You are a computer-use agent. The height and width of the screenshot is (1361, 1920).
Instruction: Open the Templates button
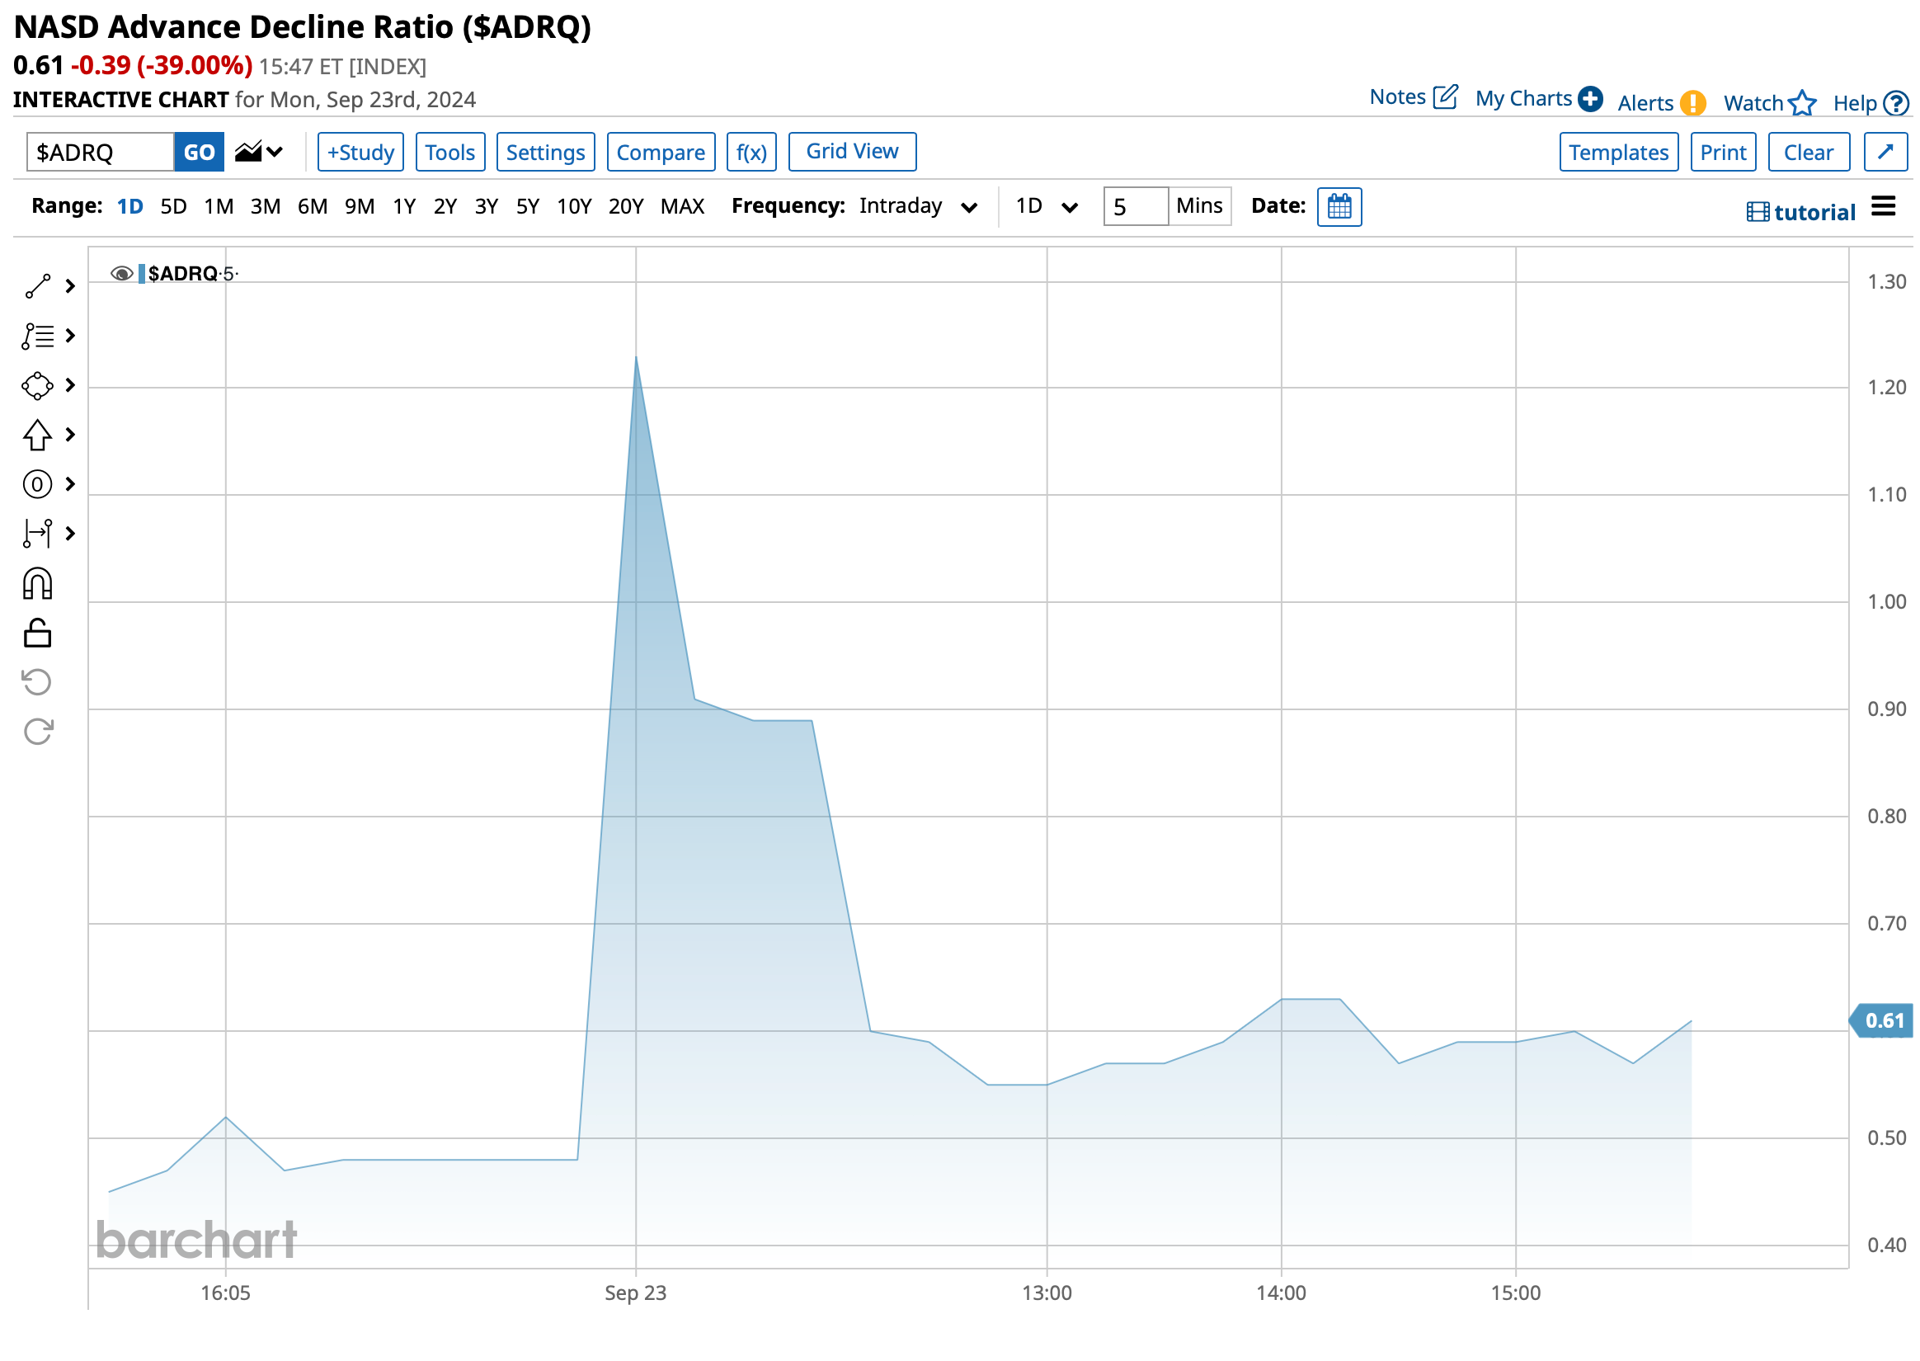1618,152
